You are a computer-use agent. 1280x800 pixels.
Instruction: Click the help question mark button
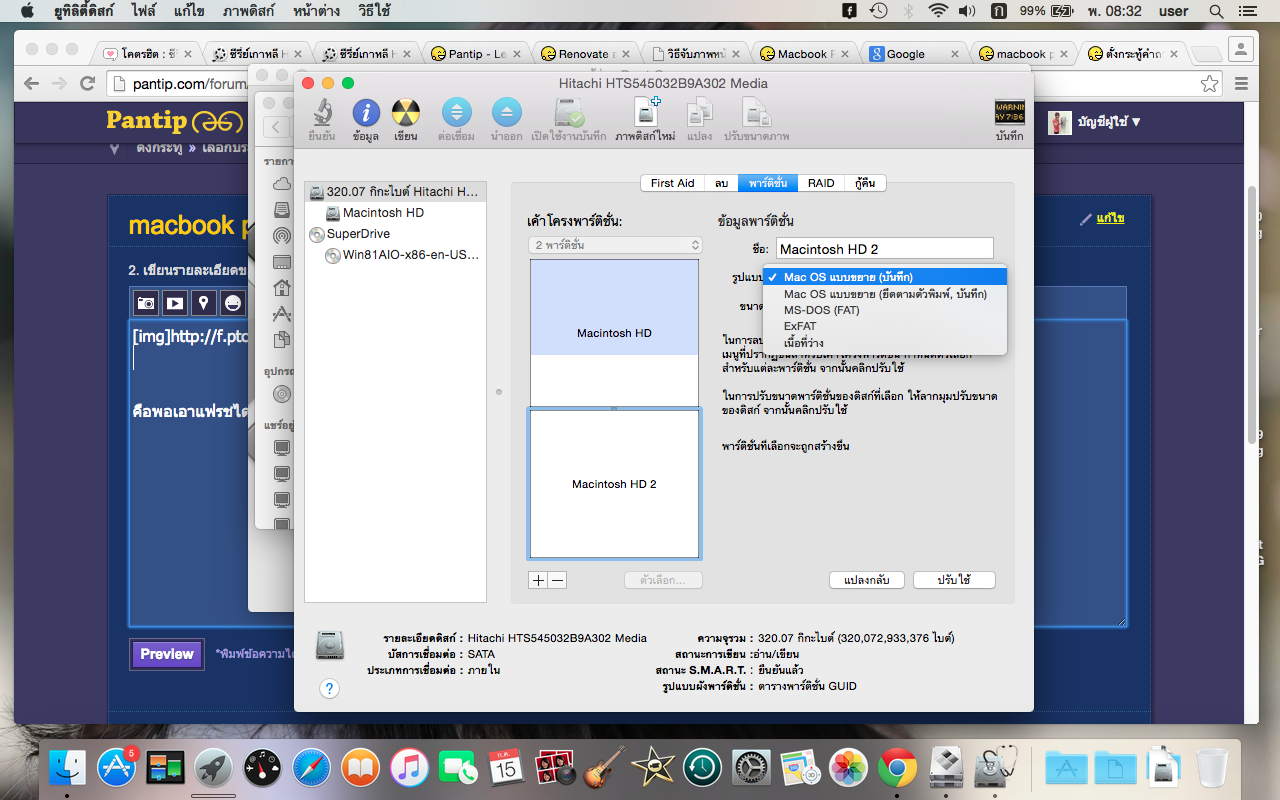pyautogui.click(x=329, y=688)
